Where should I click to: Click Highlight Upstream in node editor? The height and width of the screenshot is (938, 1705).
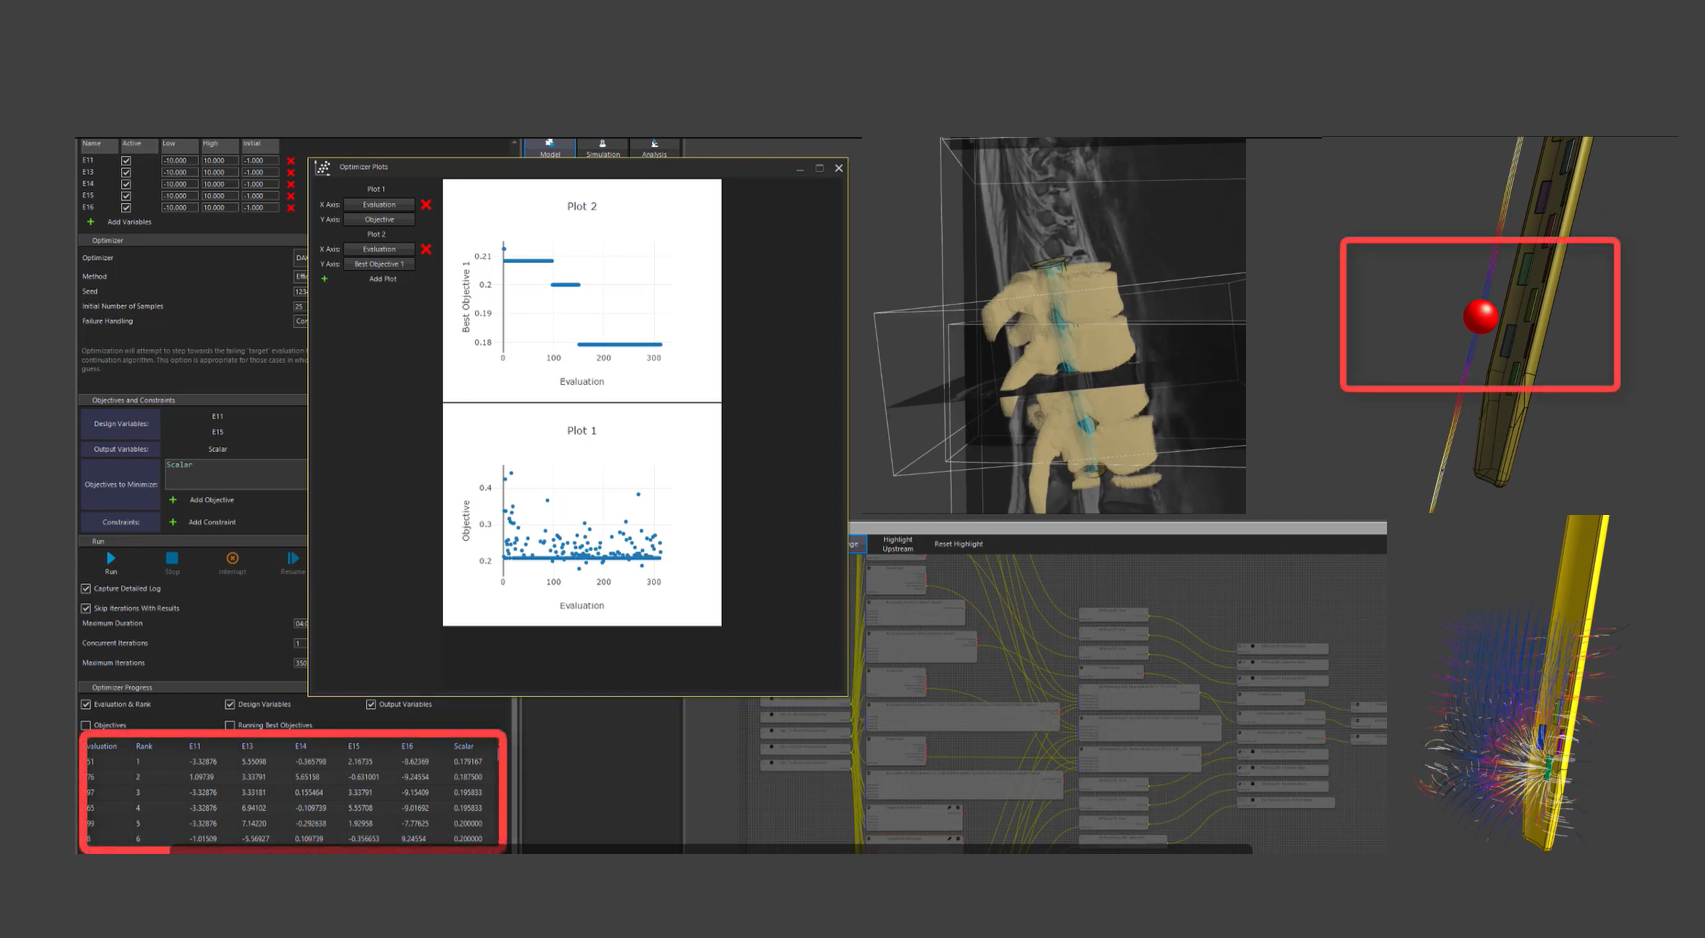pyautogui.click(x=897, y=544)
